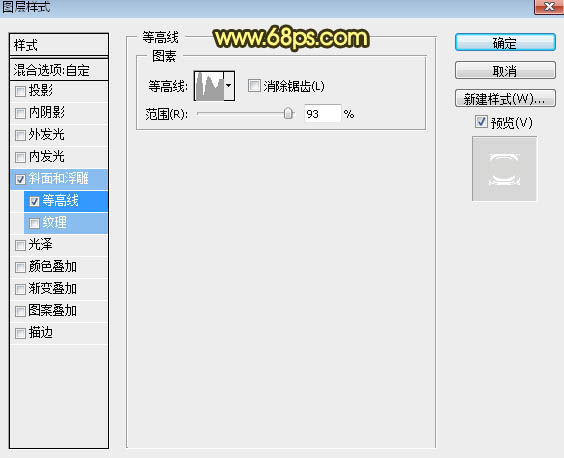Click the 新建样式(W)... button
Screen dimensions: 564x458
pos(505,98)
